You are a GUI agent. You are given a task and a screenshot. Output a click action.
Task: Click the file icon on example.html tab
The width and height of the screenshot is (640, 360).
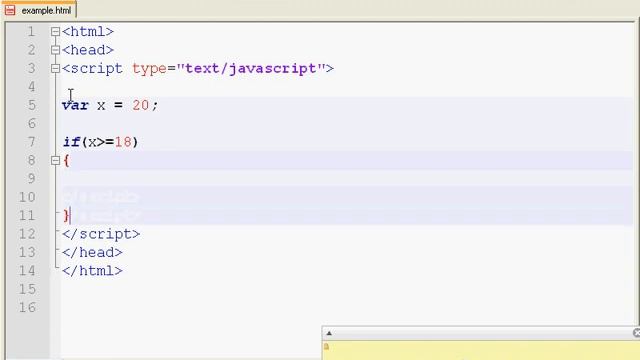coord(10,10)
